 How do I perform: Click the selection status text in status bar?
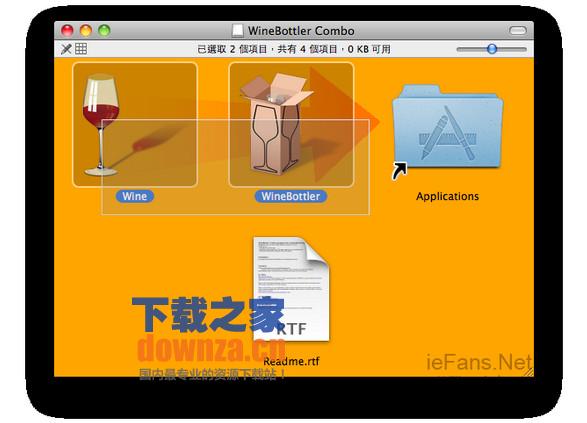pos(294,49)
